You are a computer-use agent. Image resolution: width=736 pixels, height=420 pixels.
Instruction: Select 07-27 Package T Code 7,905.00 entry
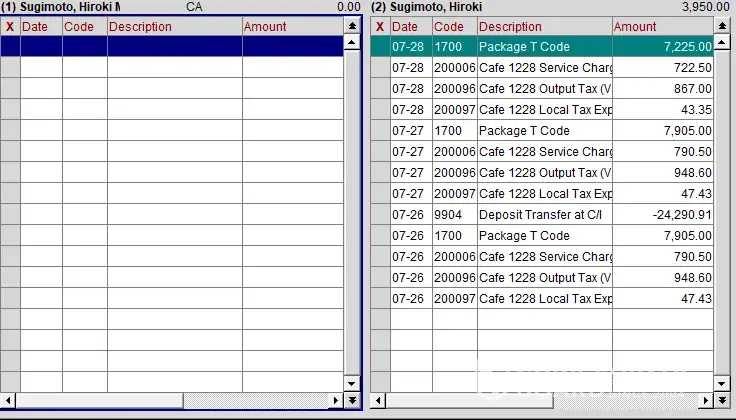point(544,131)
